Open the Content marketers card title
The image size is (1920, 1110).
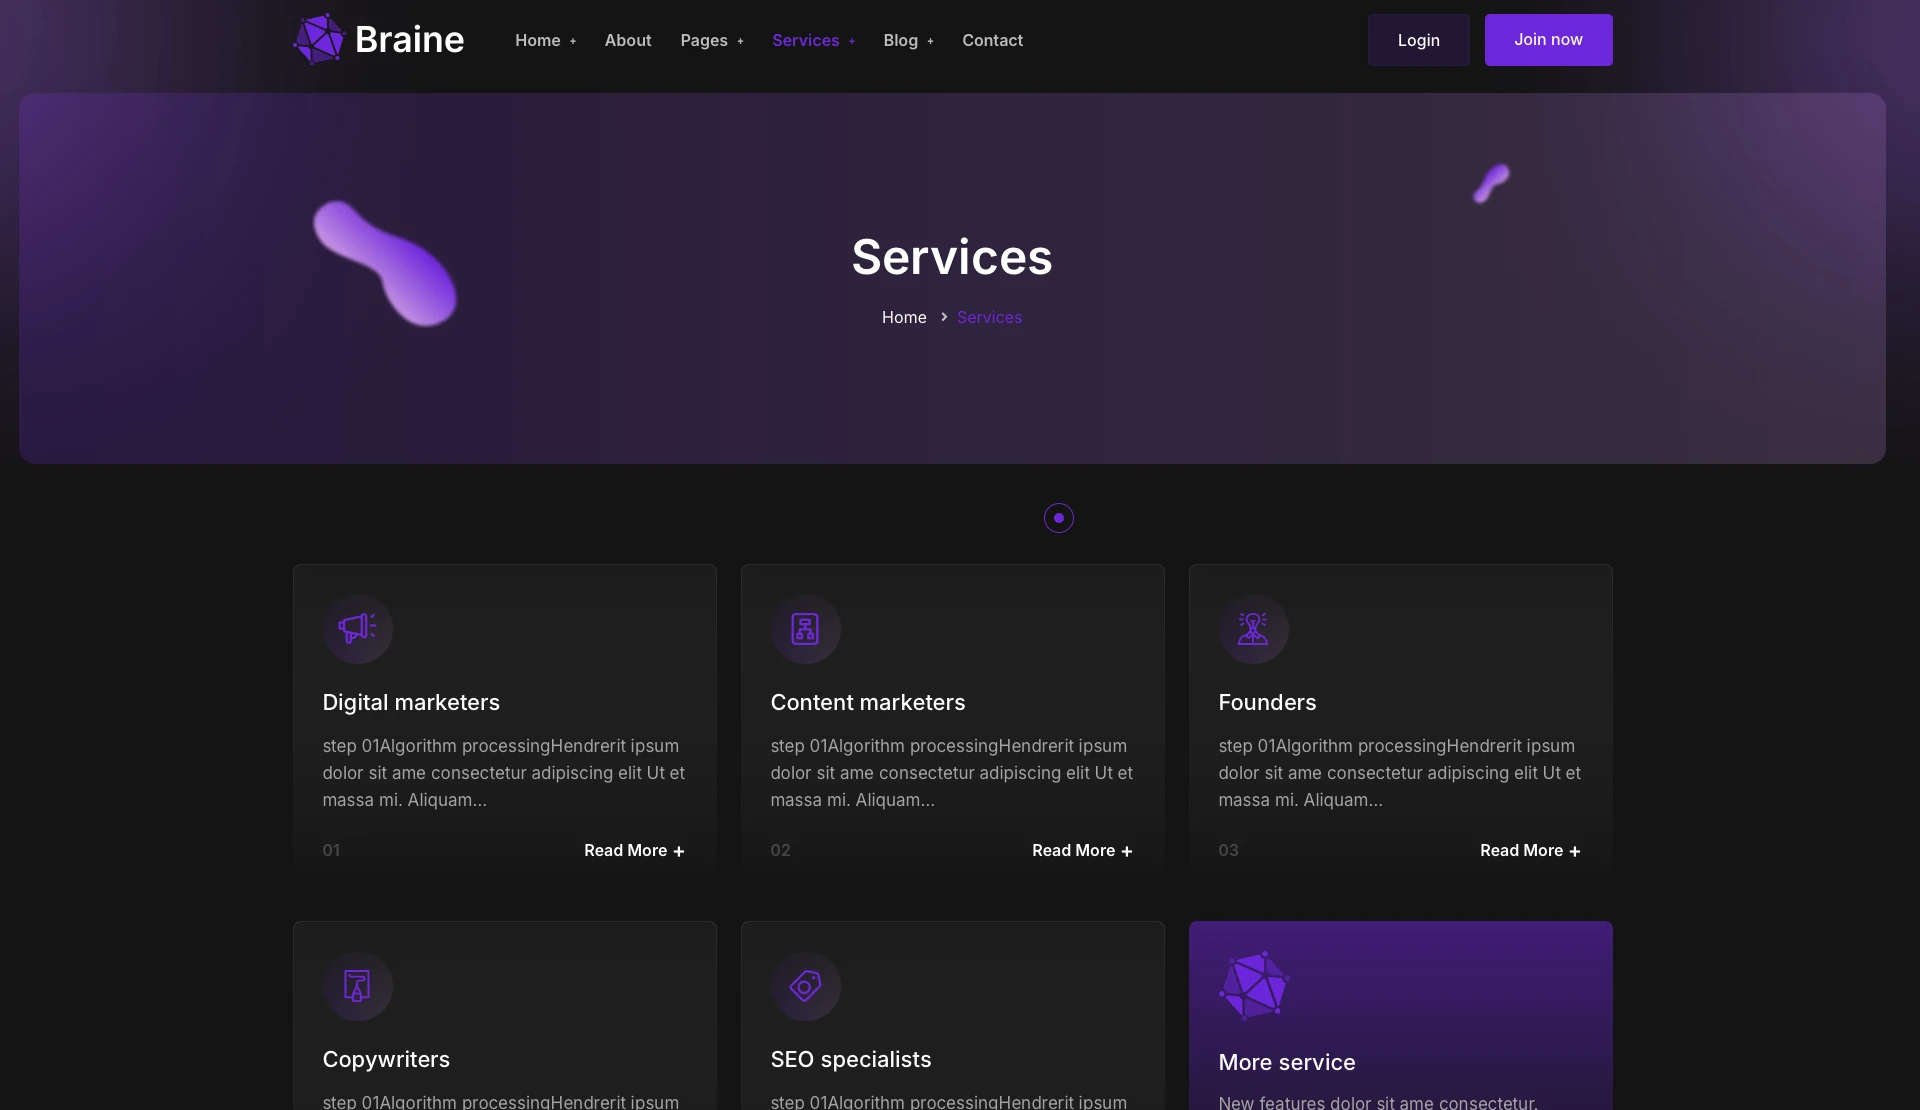pyautogui.click(x=868, y=702)
